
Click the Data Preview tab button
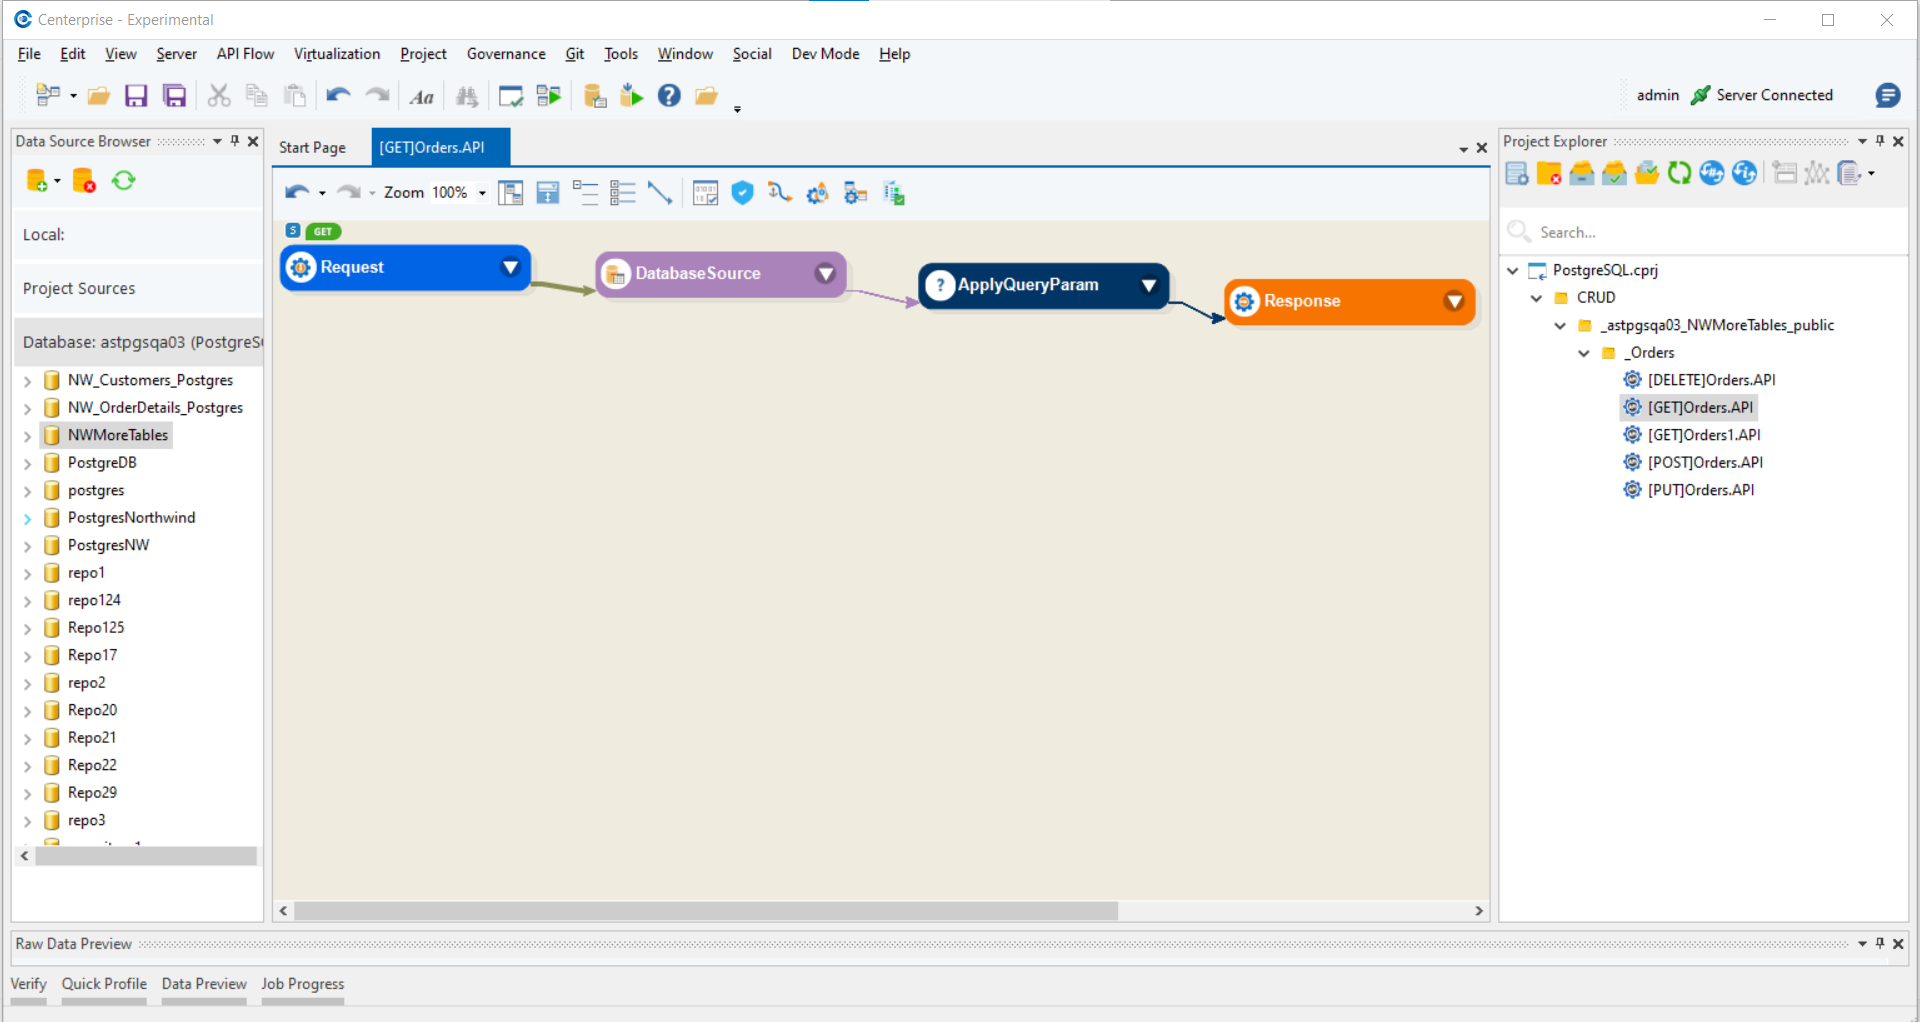pos(204,984)
